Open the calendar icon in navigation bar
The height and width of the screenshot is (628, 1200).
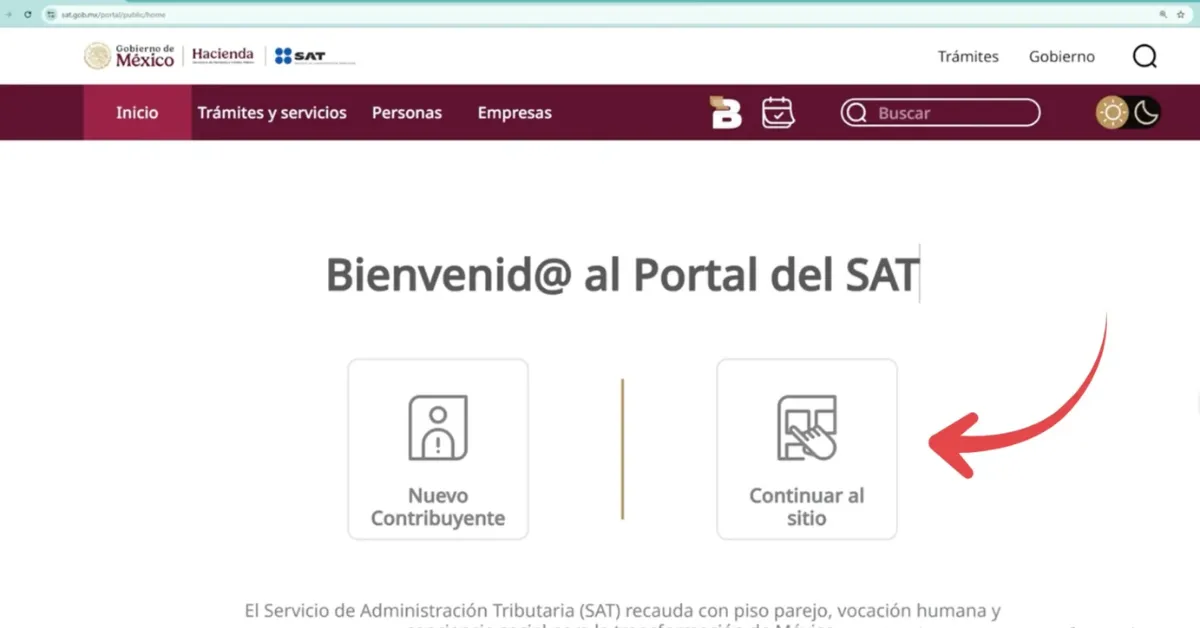[777, 113]
